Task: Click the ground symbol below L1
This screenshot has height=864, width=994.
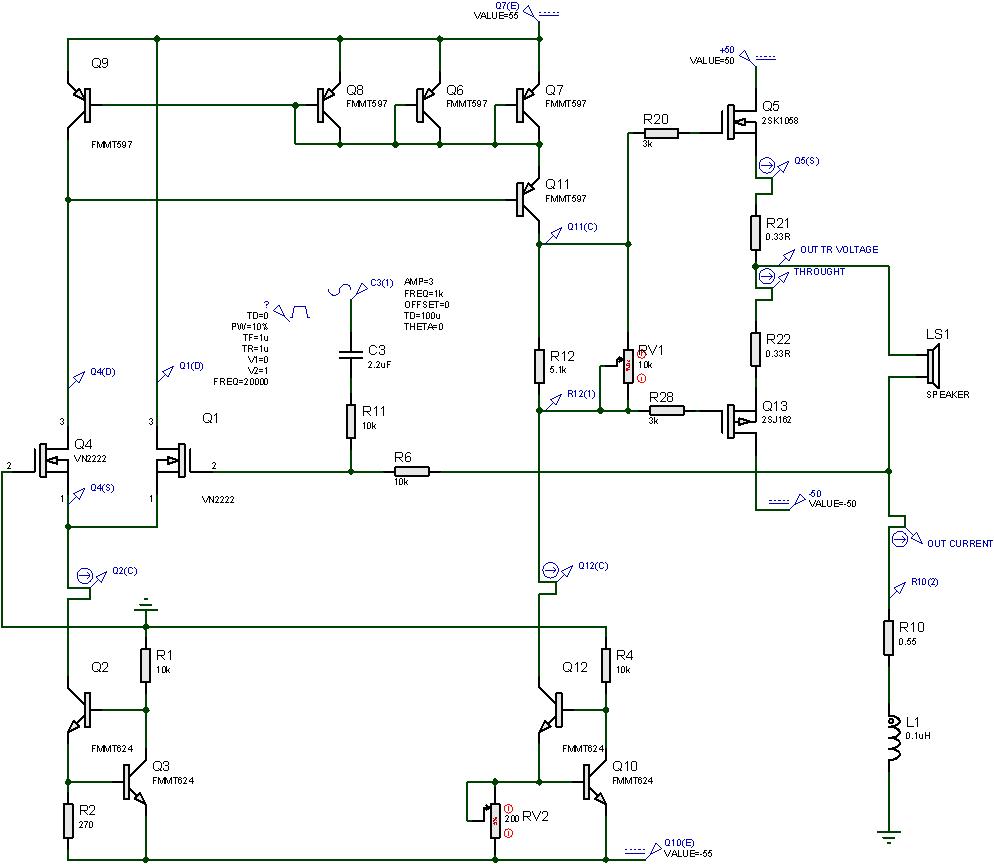Action: [889, 837]
